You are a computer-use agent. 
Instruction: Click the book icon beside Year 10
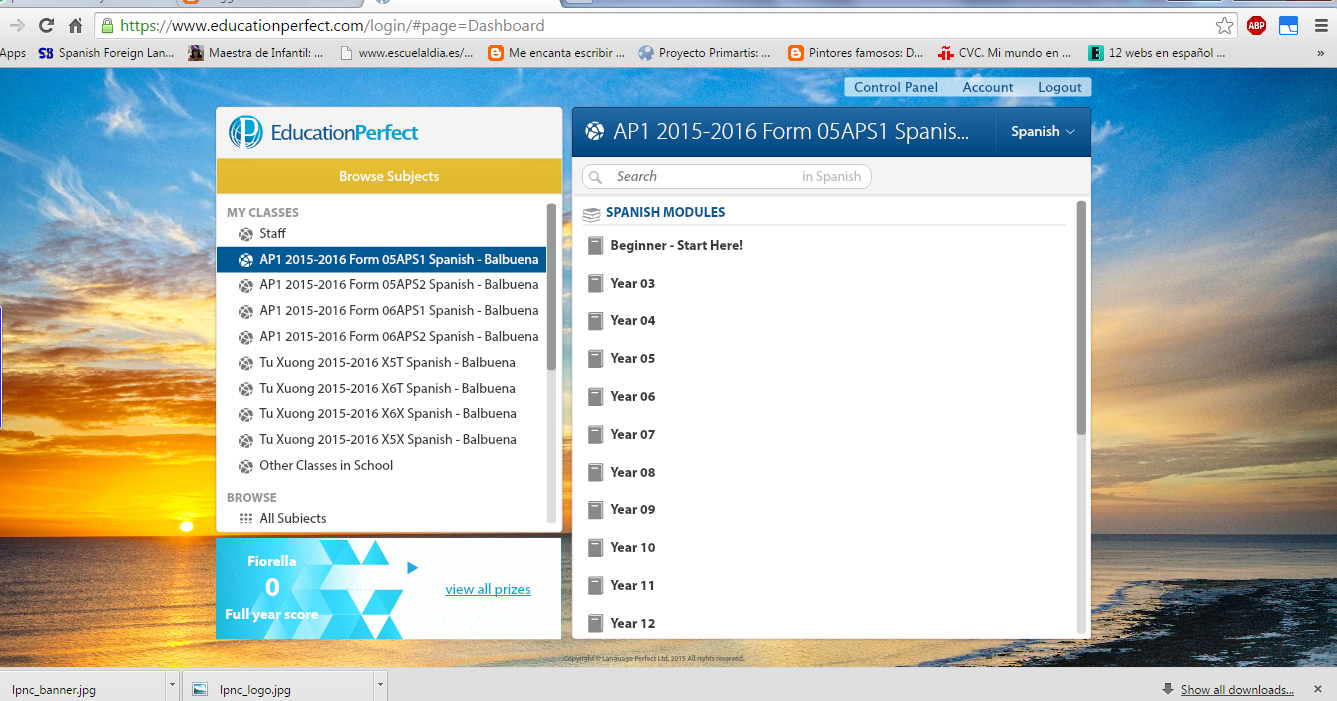coord(596,547)
